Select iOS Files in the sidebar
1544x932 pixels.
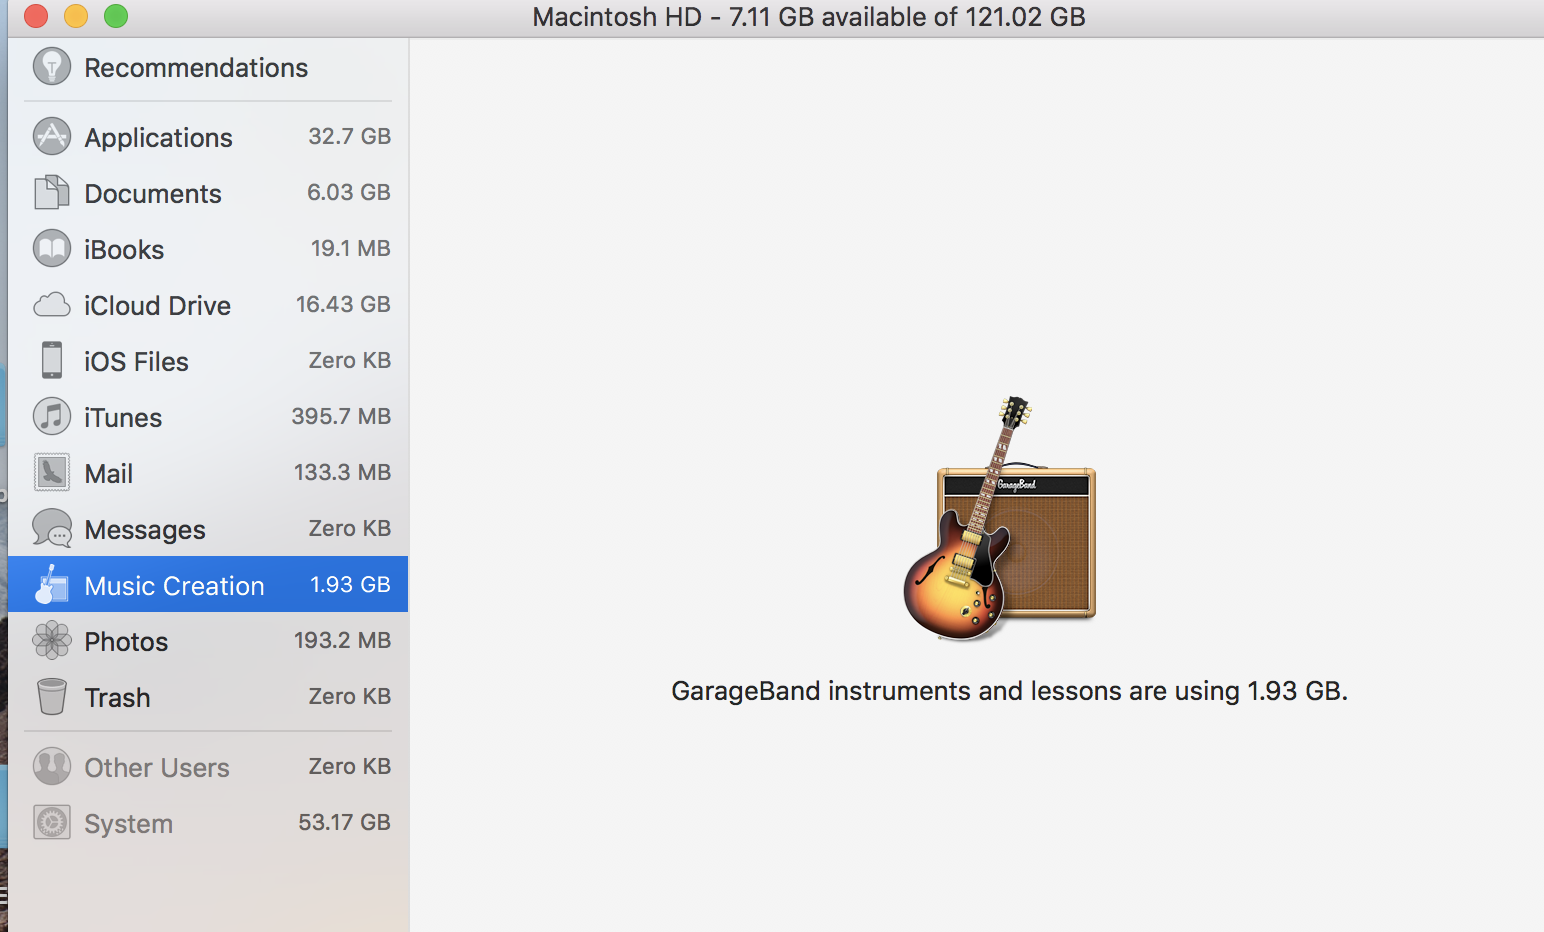coord(208,360)
